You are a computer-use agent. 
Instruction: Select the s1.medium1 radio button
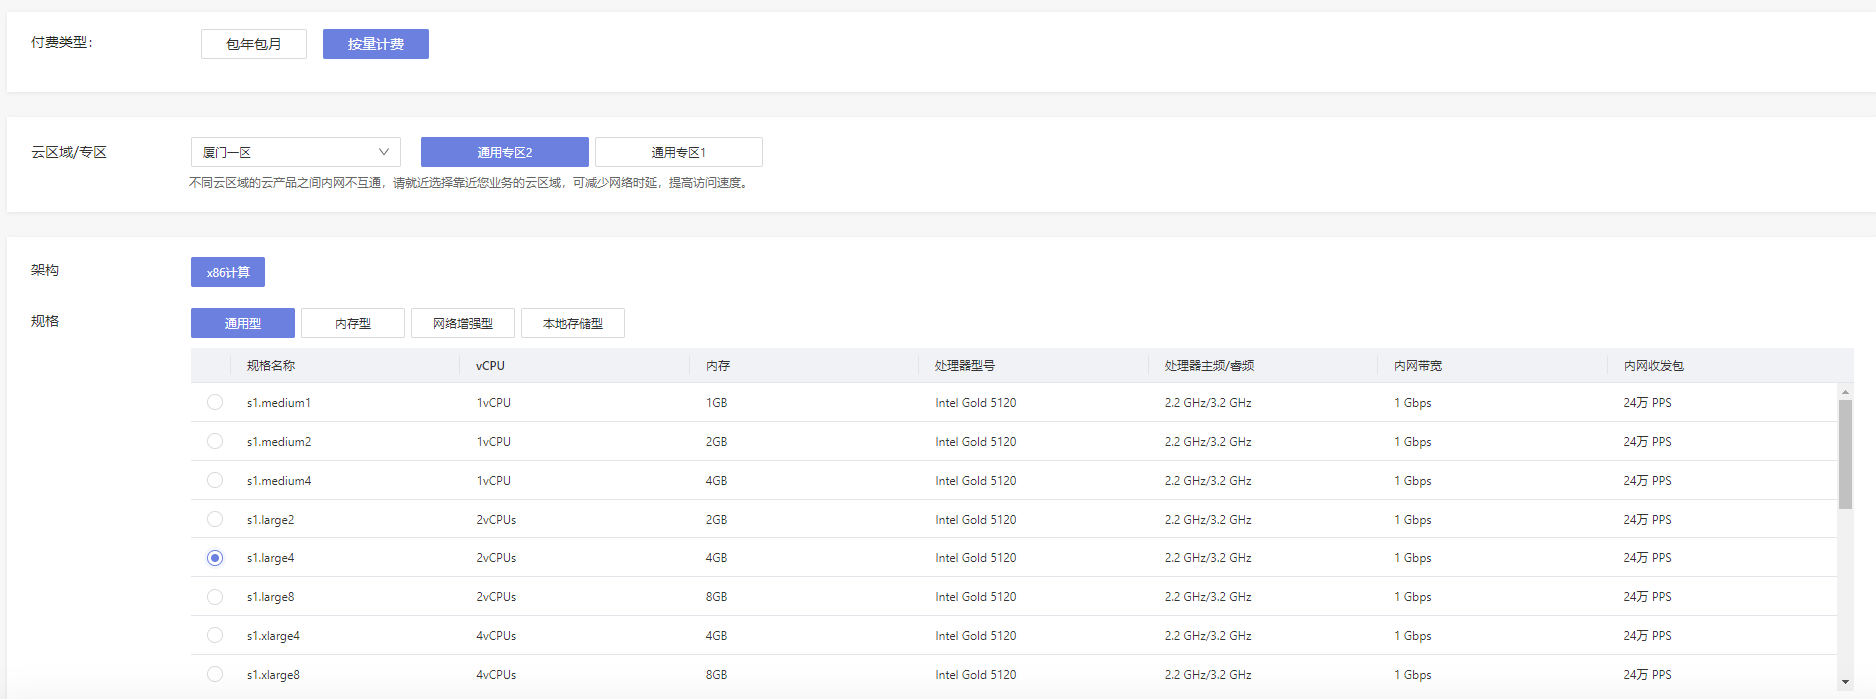point(215,402)
